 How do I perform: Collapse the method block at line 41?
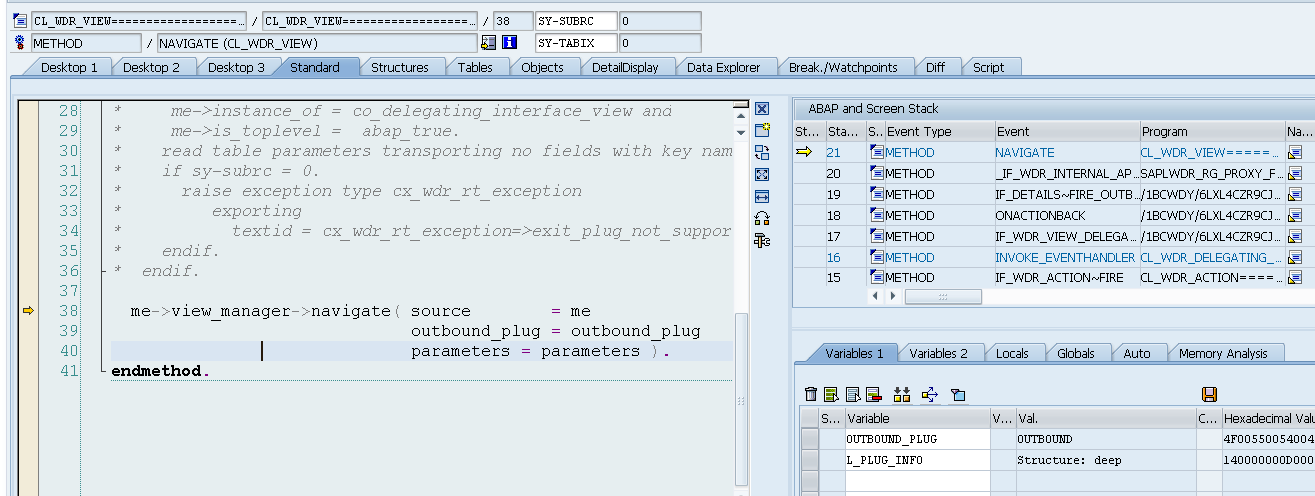coord(103,371)
